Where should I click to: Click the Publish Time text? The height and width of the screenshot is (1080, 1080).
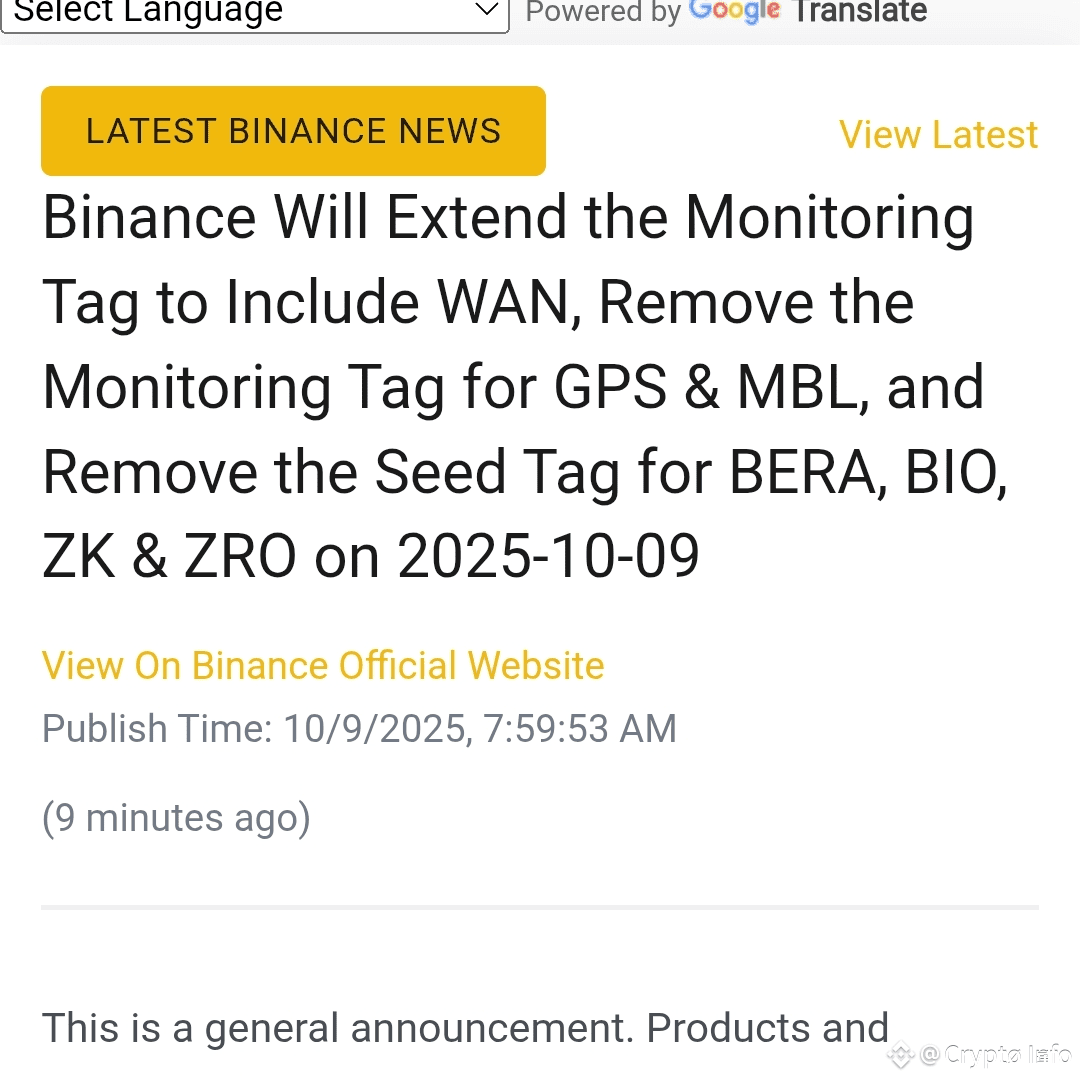tap(359, 728)
